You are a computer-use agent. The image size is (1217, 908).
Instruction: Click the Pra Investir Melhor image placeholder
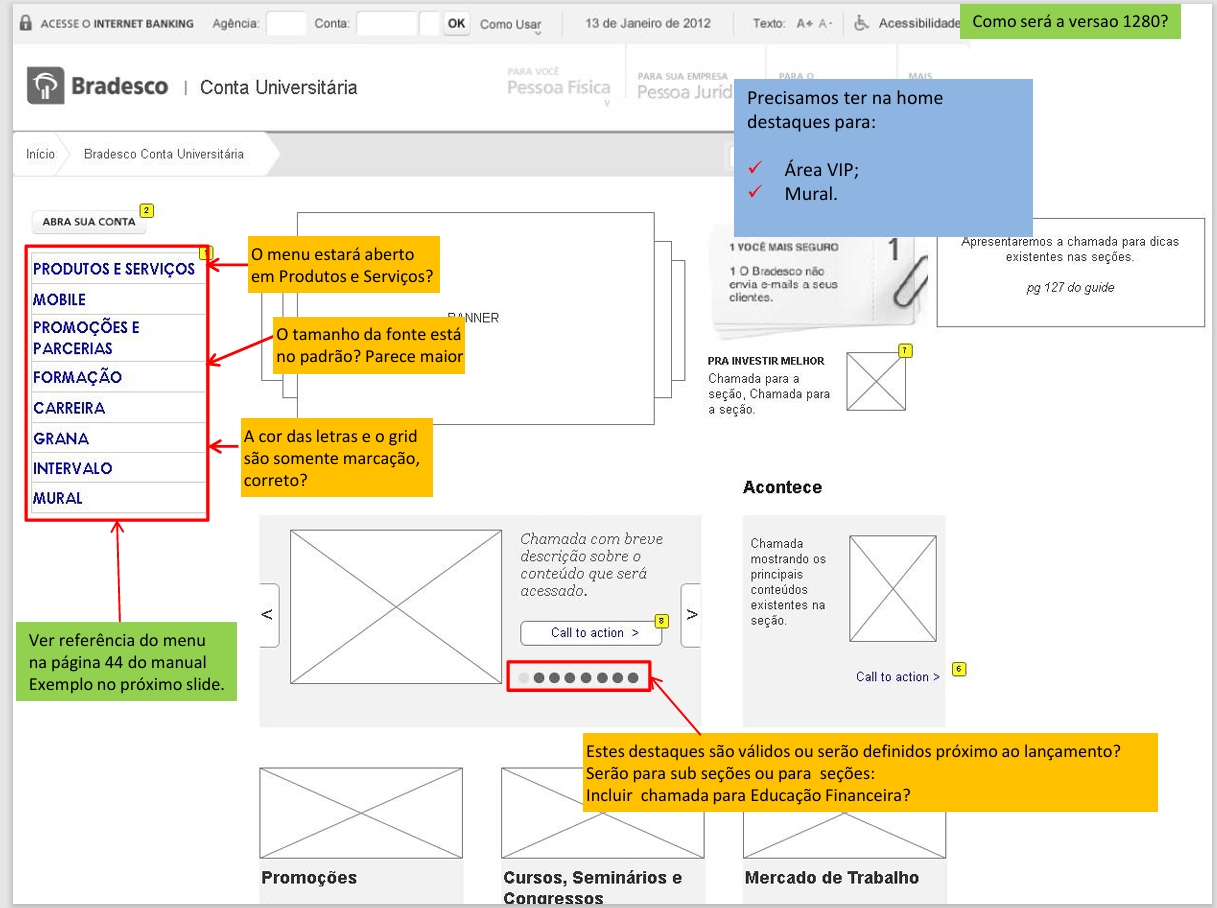point(876,381)
